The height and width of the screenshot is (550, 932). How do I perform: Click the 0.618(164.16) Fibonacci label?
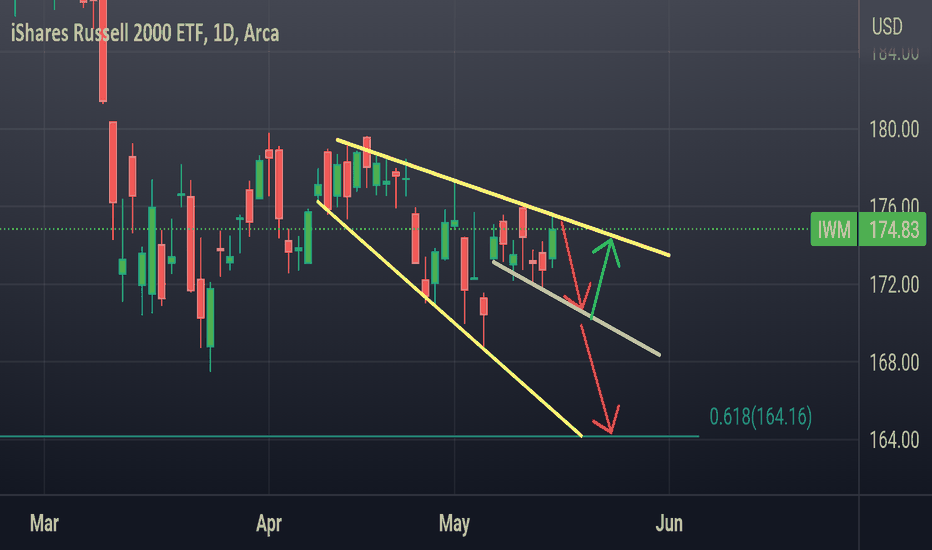click(x=760, y=416)
